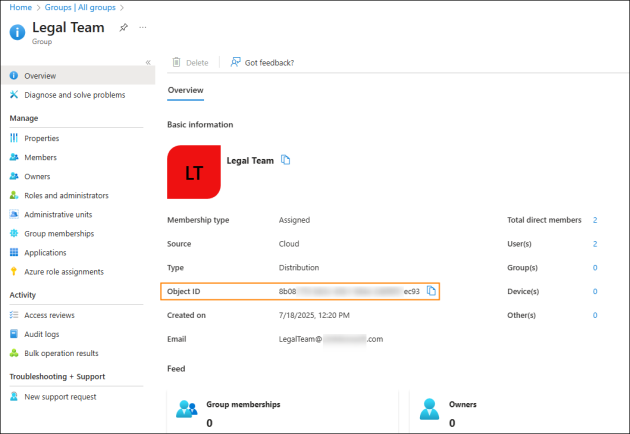Click the Object ID value text
Viewport: 630px width, 434px height.
(349, 291)
